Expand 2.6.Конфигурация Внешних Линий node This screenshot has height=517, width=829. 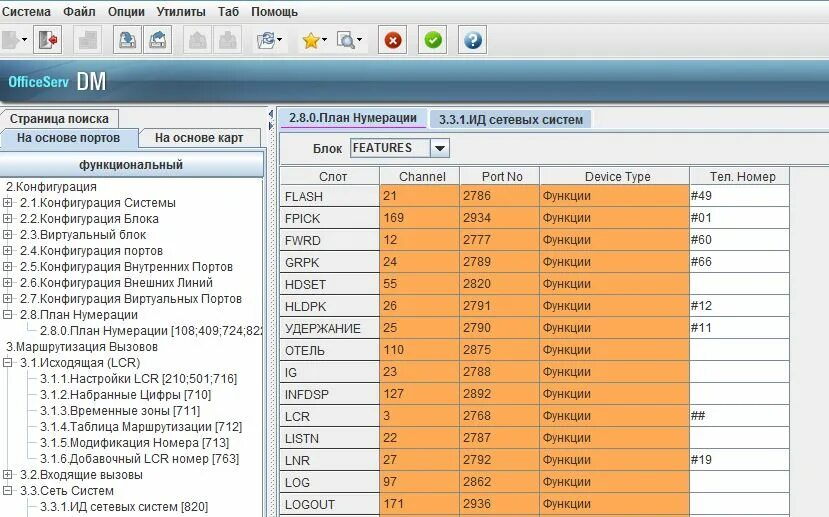click(x=7, y=282)
